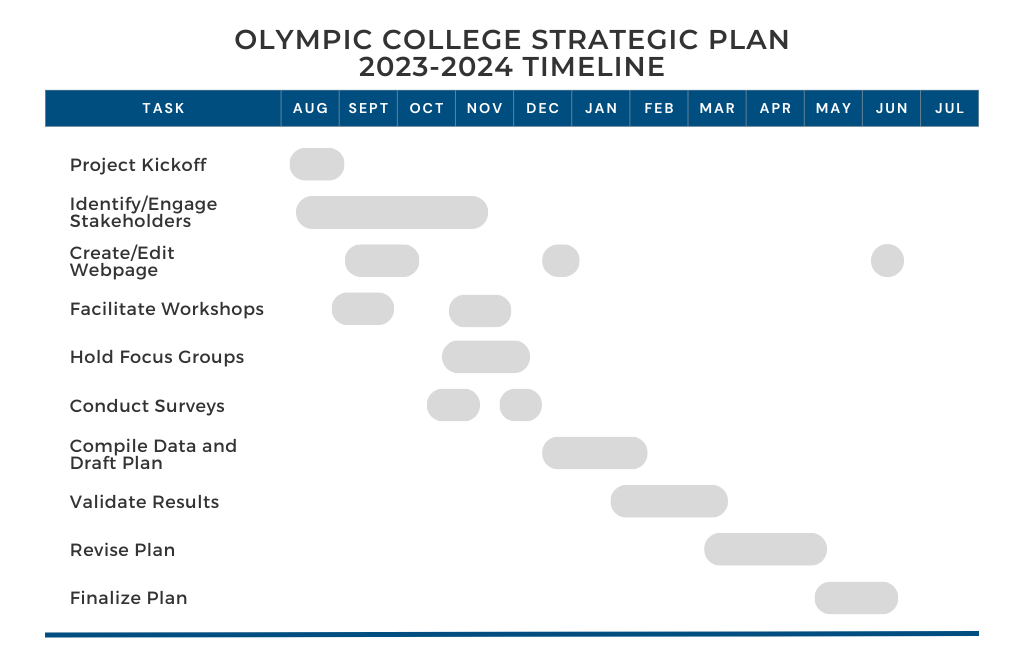The image size is (1024, 672).
Task: Select the Revise Plan timeline bar
Action: click(766, 549)
